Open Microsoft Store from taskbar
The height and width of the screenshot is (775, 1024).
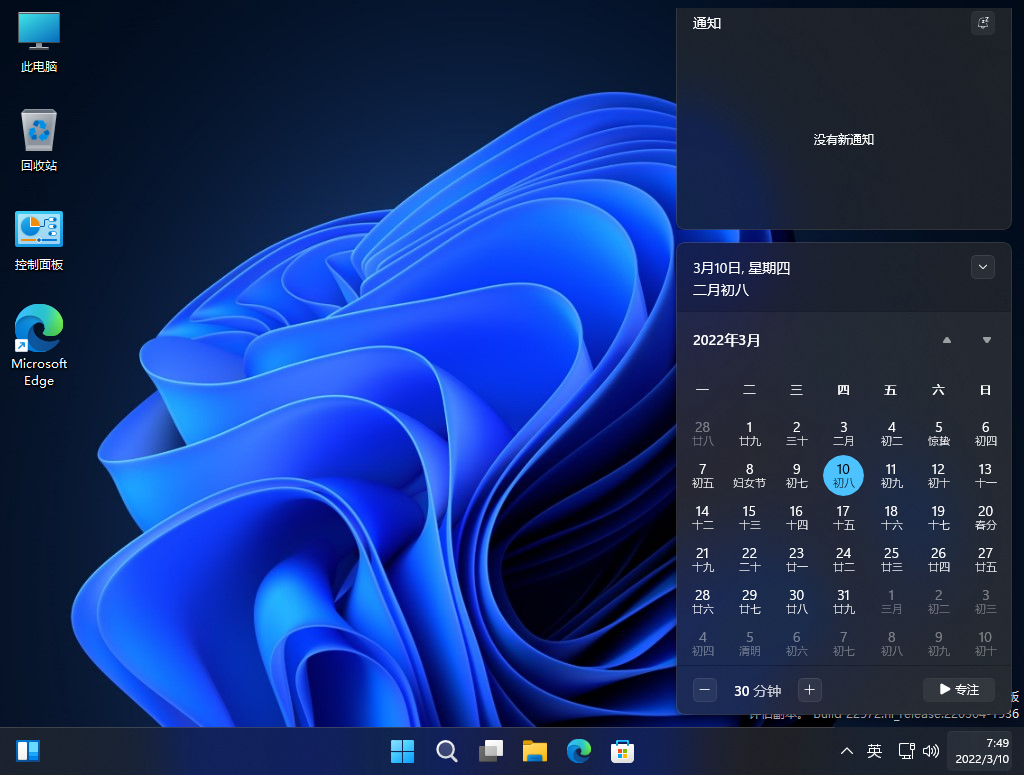[x=622, y=750]
